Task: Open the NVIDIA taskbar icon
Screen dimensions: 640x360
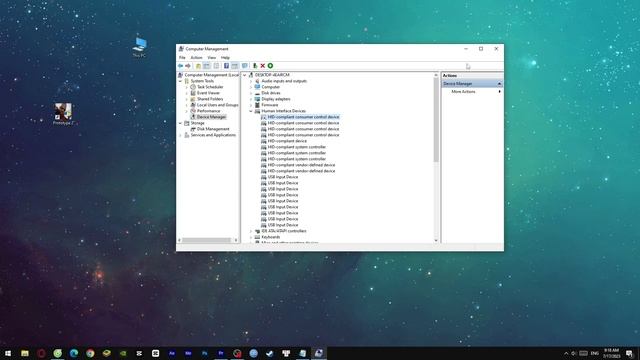Action: (x=123, y=353)
